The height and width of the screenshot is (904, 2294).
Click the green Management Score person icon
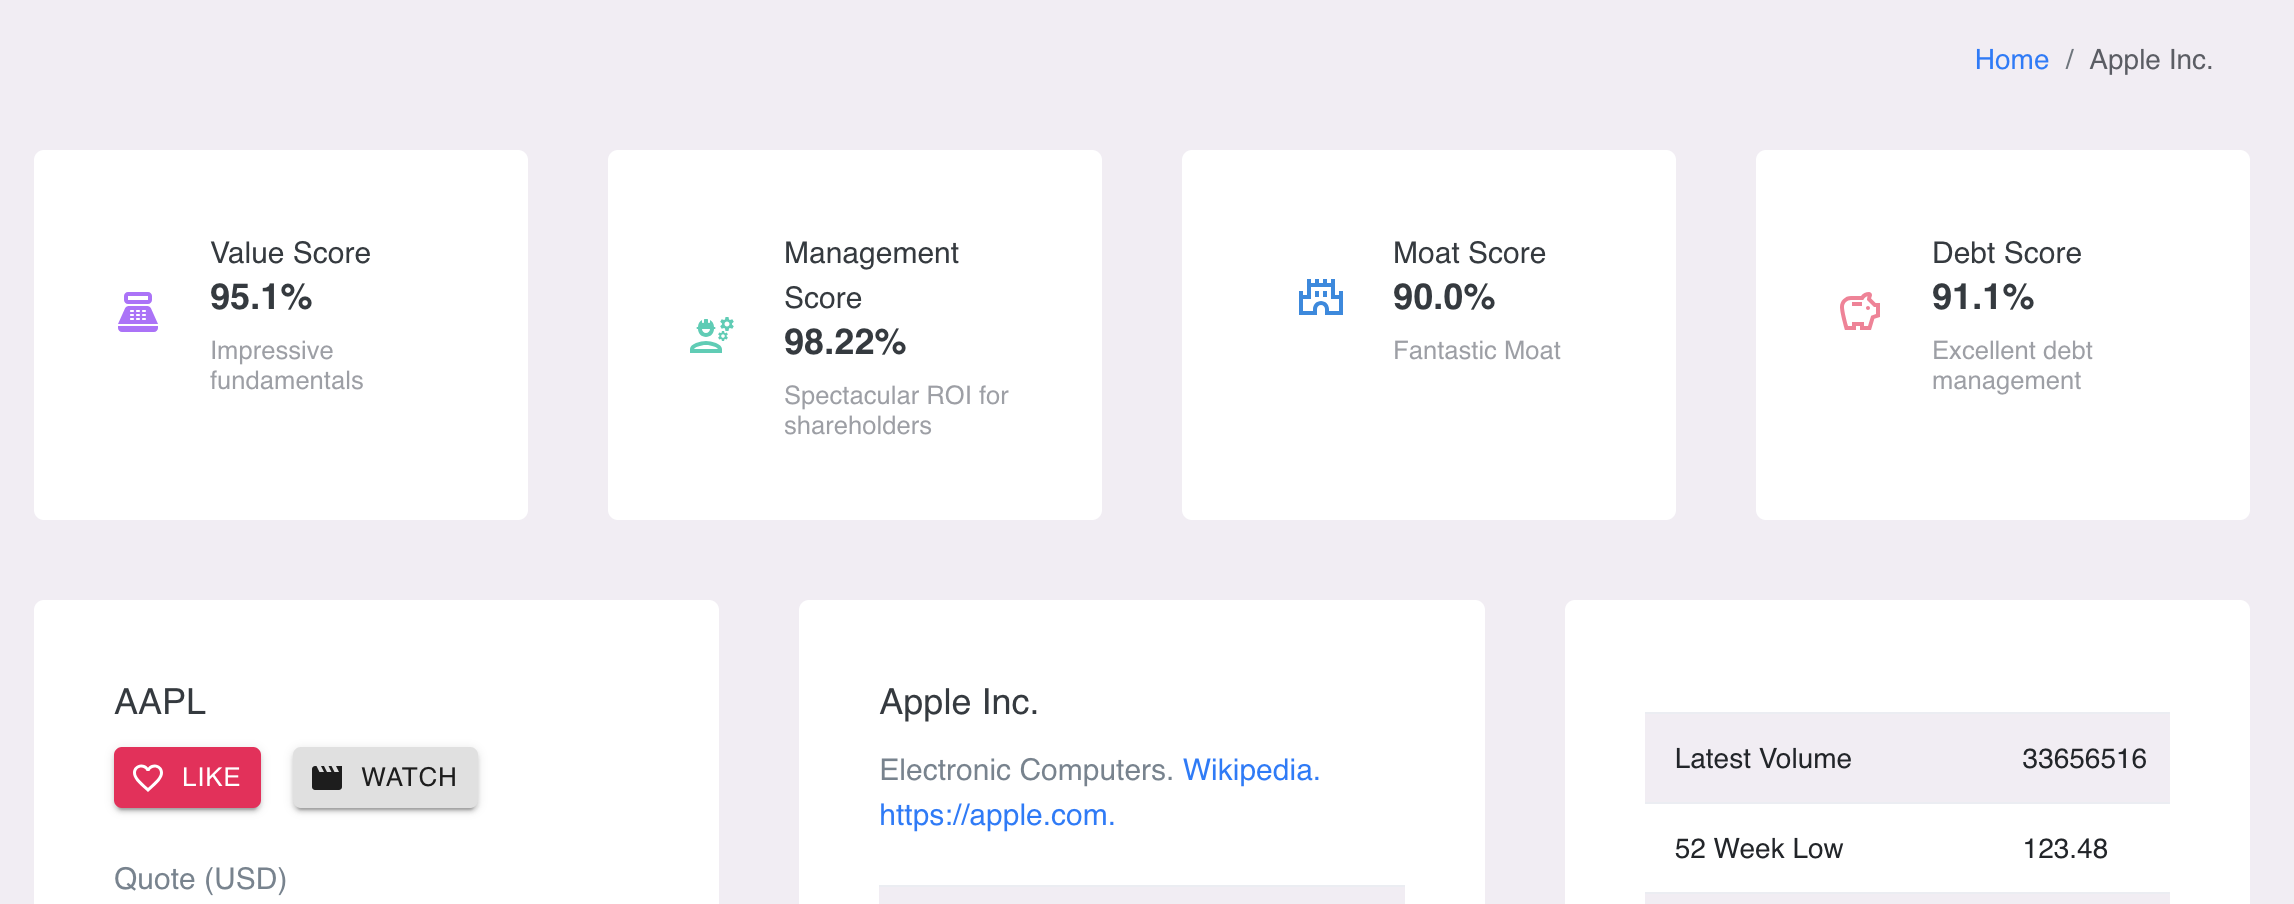coord(712,335)
